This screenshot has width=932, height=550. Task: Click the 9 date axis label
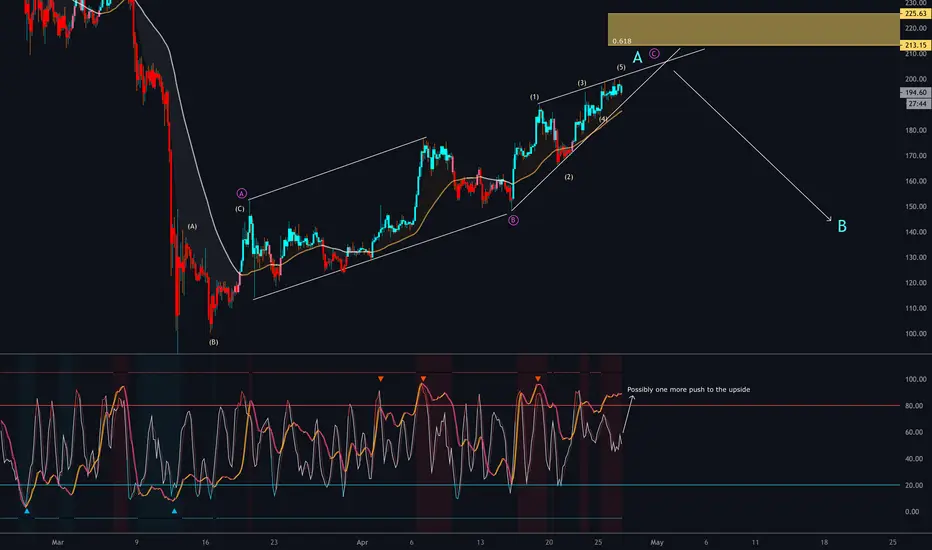tap(137, 542)
